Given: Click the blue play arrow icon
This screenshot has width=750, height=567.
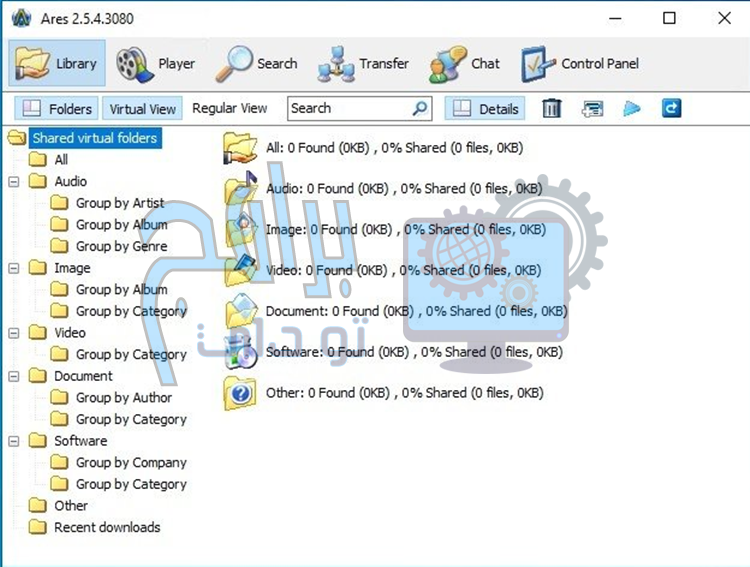Looking at the screenshot, I should (x=632, y=108).
